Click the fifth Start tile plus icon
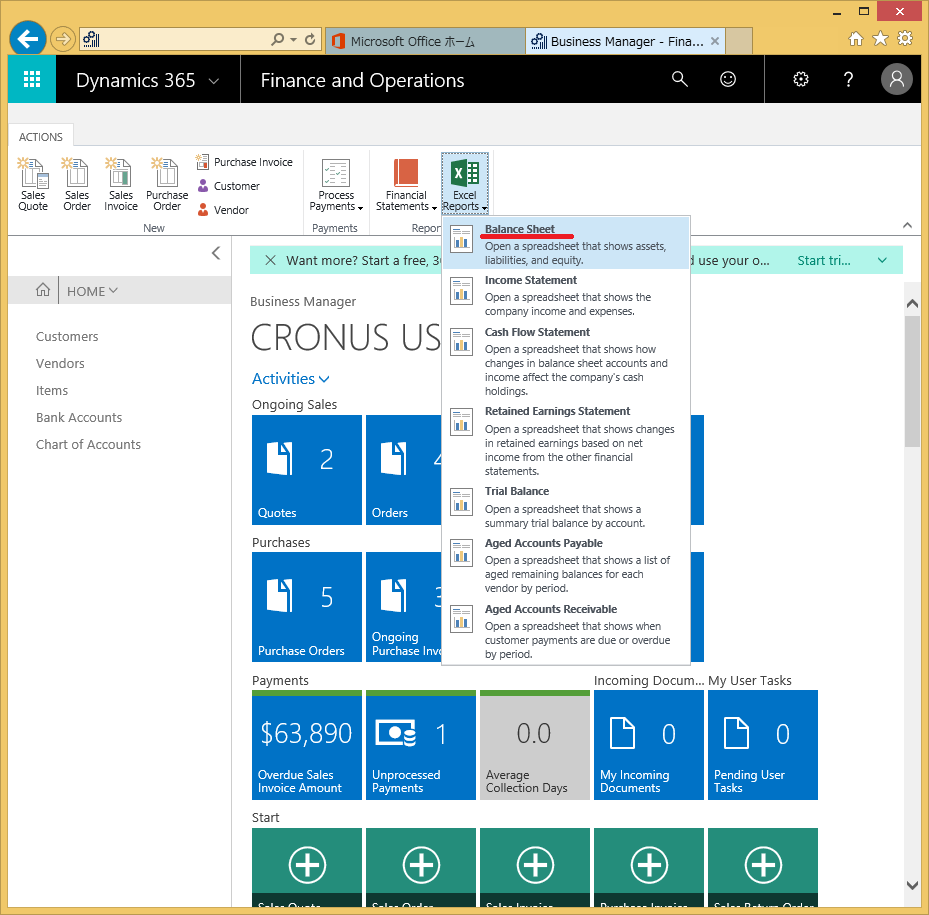The image size is (929, 915). (763, 865)
